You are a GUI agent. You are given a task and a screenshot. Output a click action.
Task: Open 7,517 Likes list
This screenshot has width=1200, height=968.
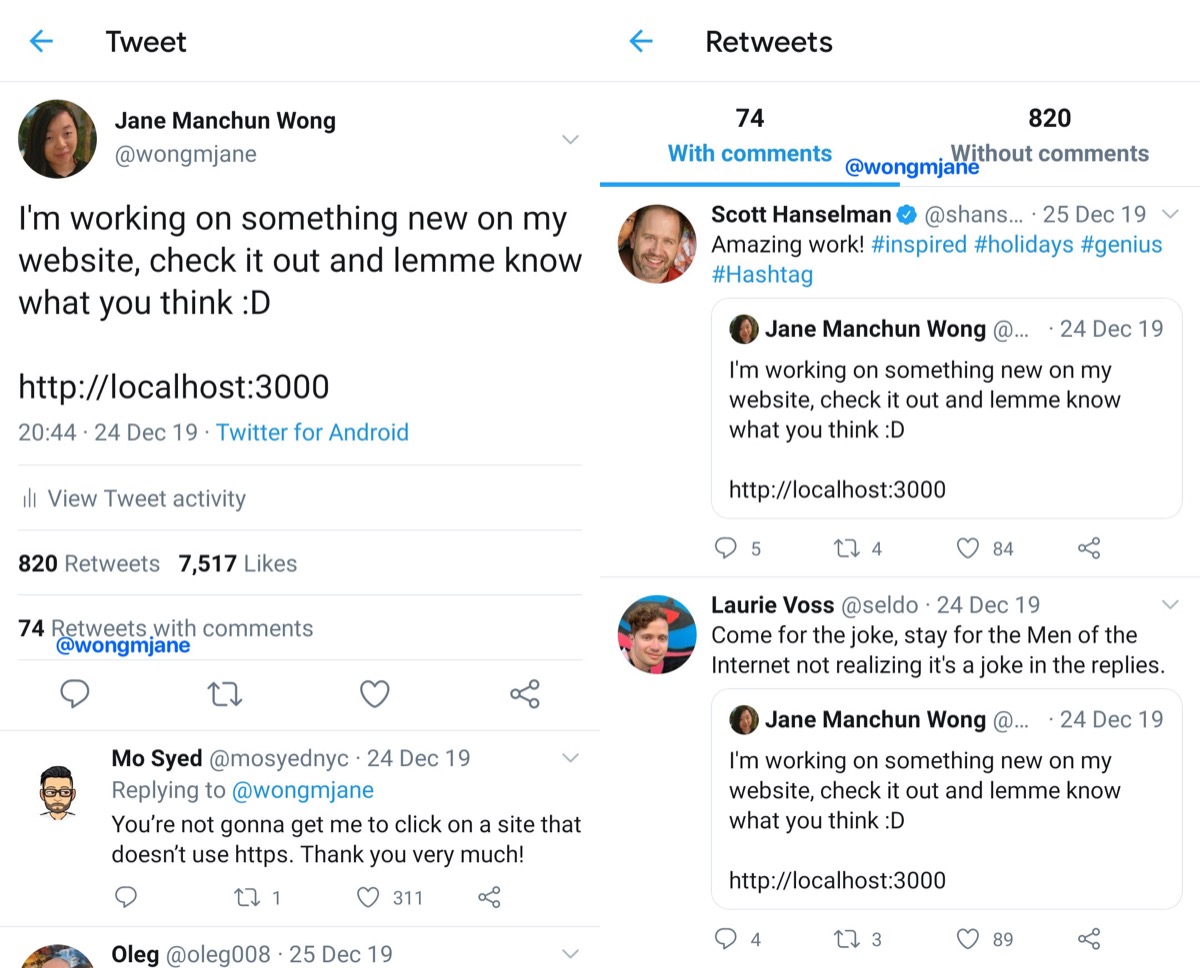237,563
